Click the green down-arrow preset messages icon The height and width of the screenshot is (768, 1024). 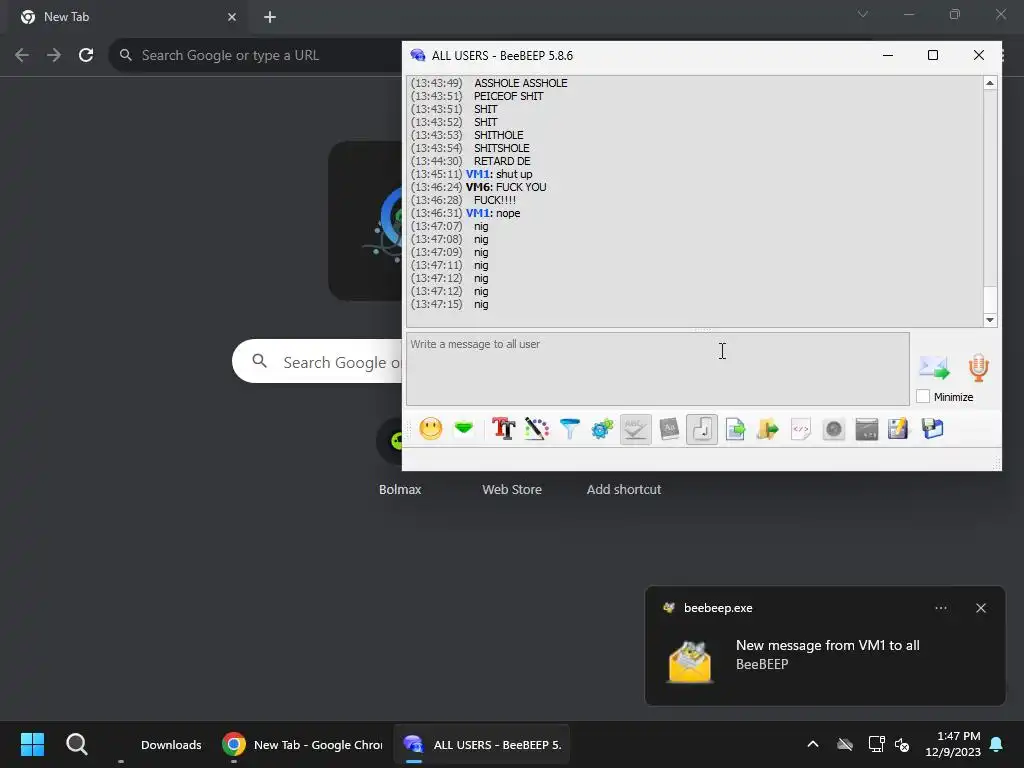click(464, 429)
